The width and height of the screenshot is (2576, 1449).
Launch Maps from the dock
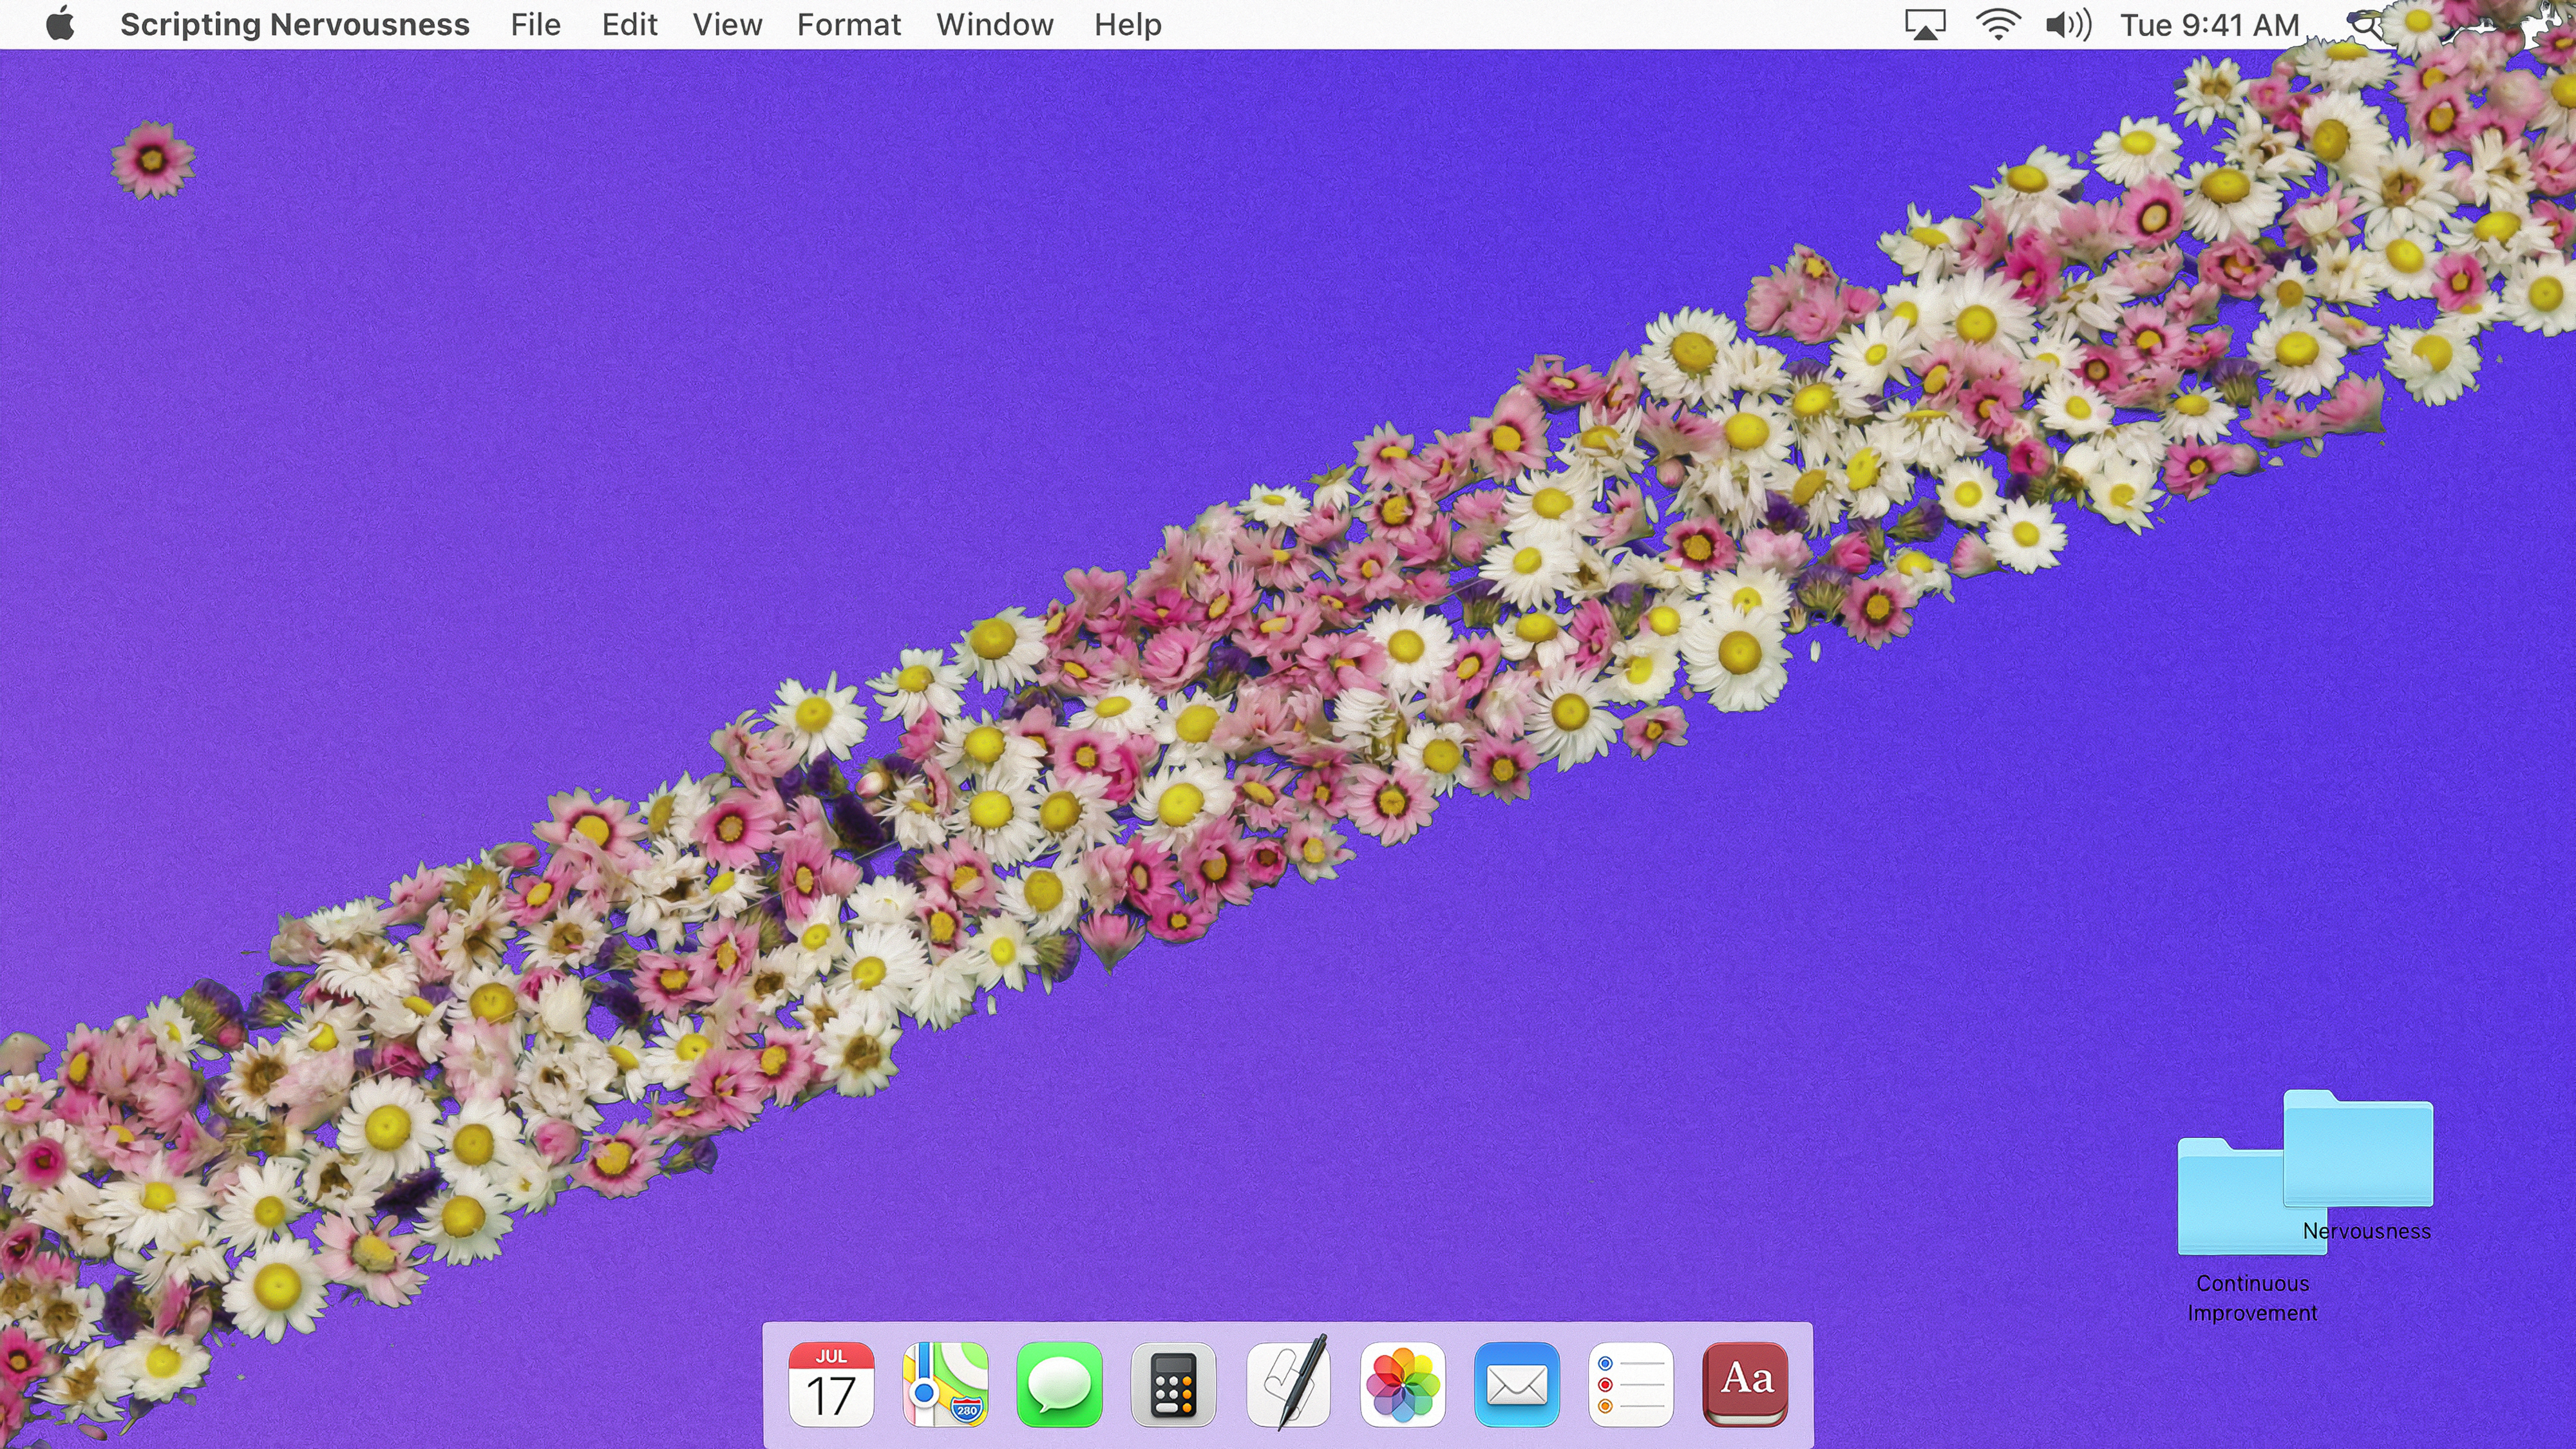pos(945,1385)
